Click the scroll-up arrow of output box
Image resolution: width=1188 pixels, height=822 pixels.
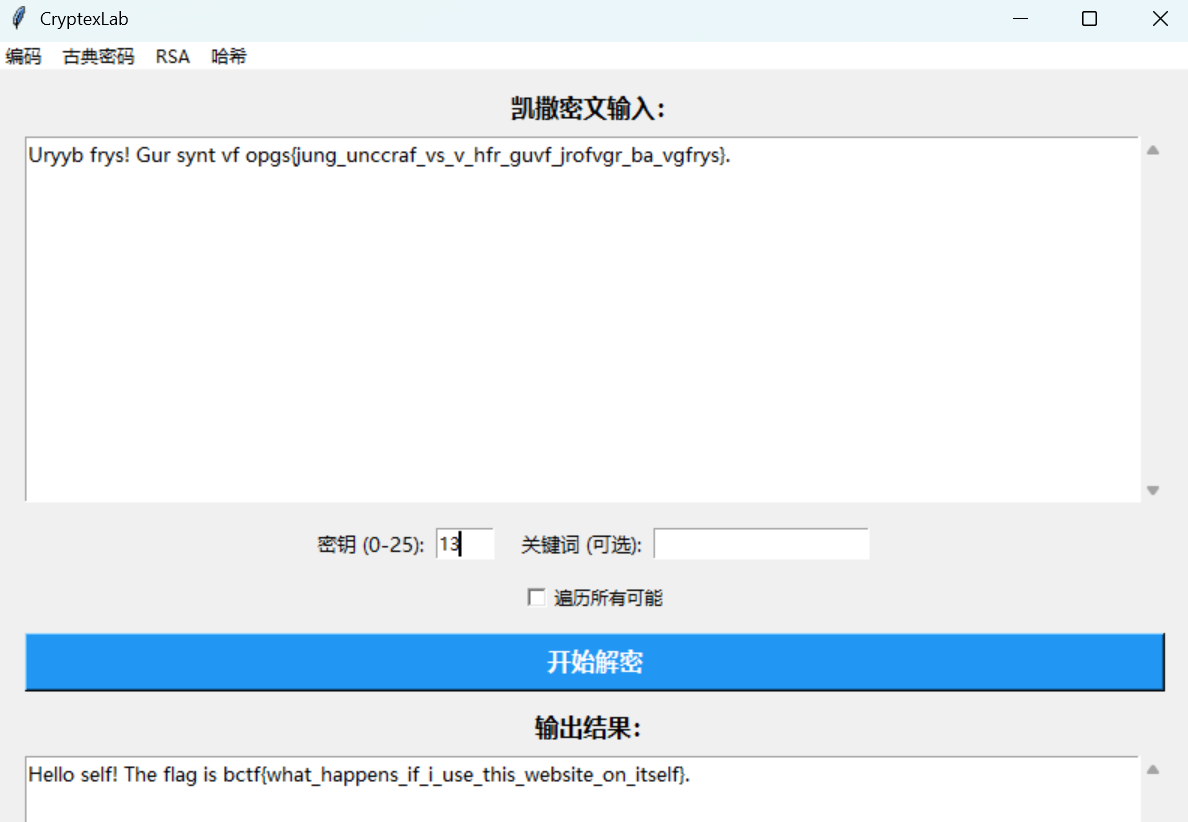point(1152,770)
